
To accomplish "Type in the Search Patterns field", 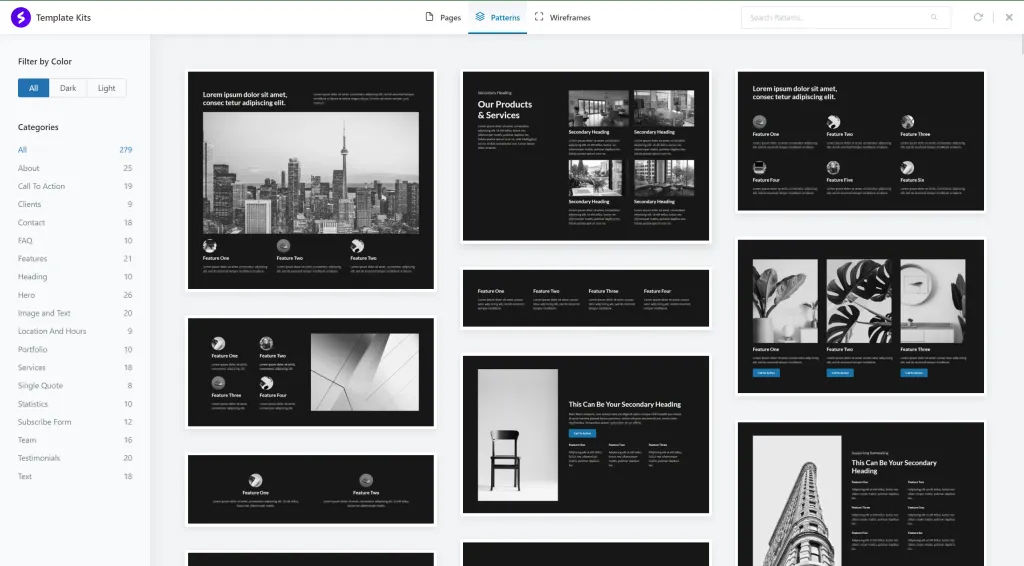I will [835, 17].
